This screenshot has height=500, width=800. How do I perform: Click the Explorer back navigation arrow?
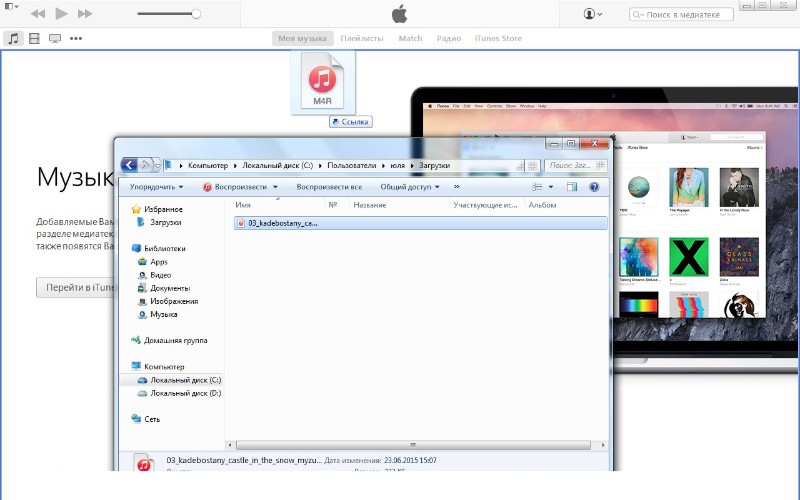[x=130, y=165]
